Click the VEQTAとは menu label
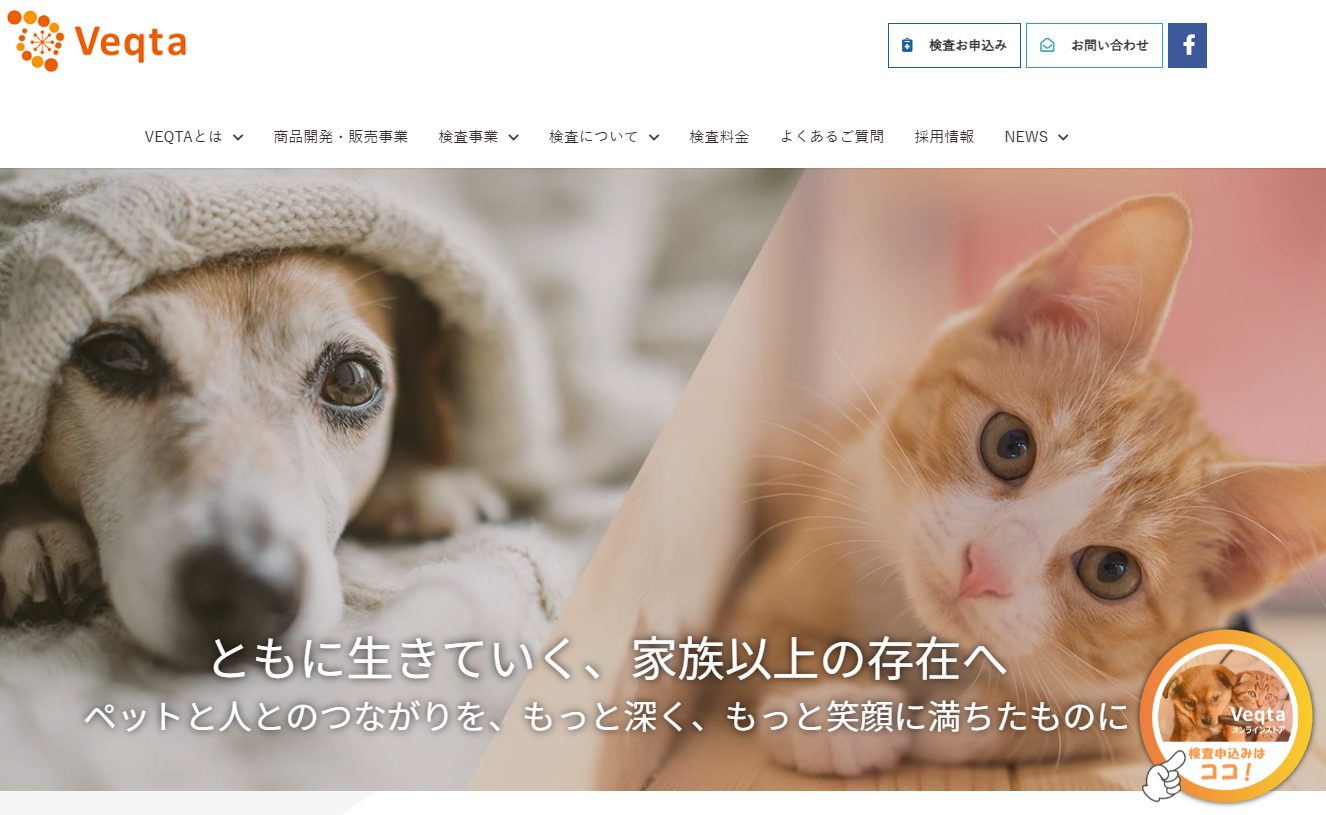1326x815 pixels. (x=184, y=137)
